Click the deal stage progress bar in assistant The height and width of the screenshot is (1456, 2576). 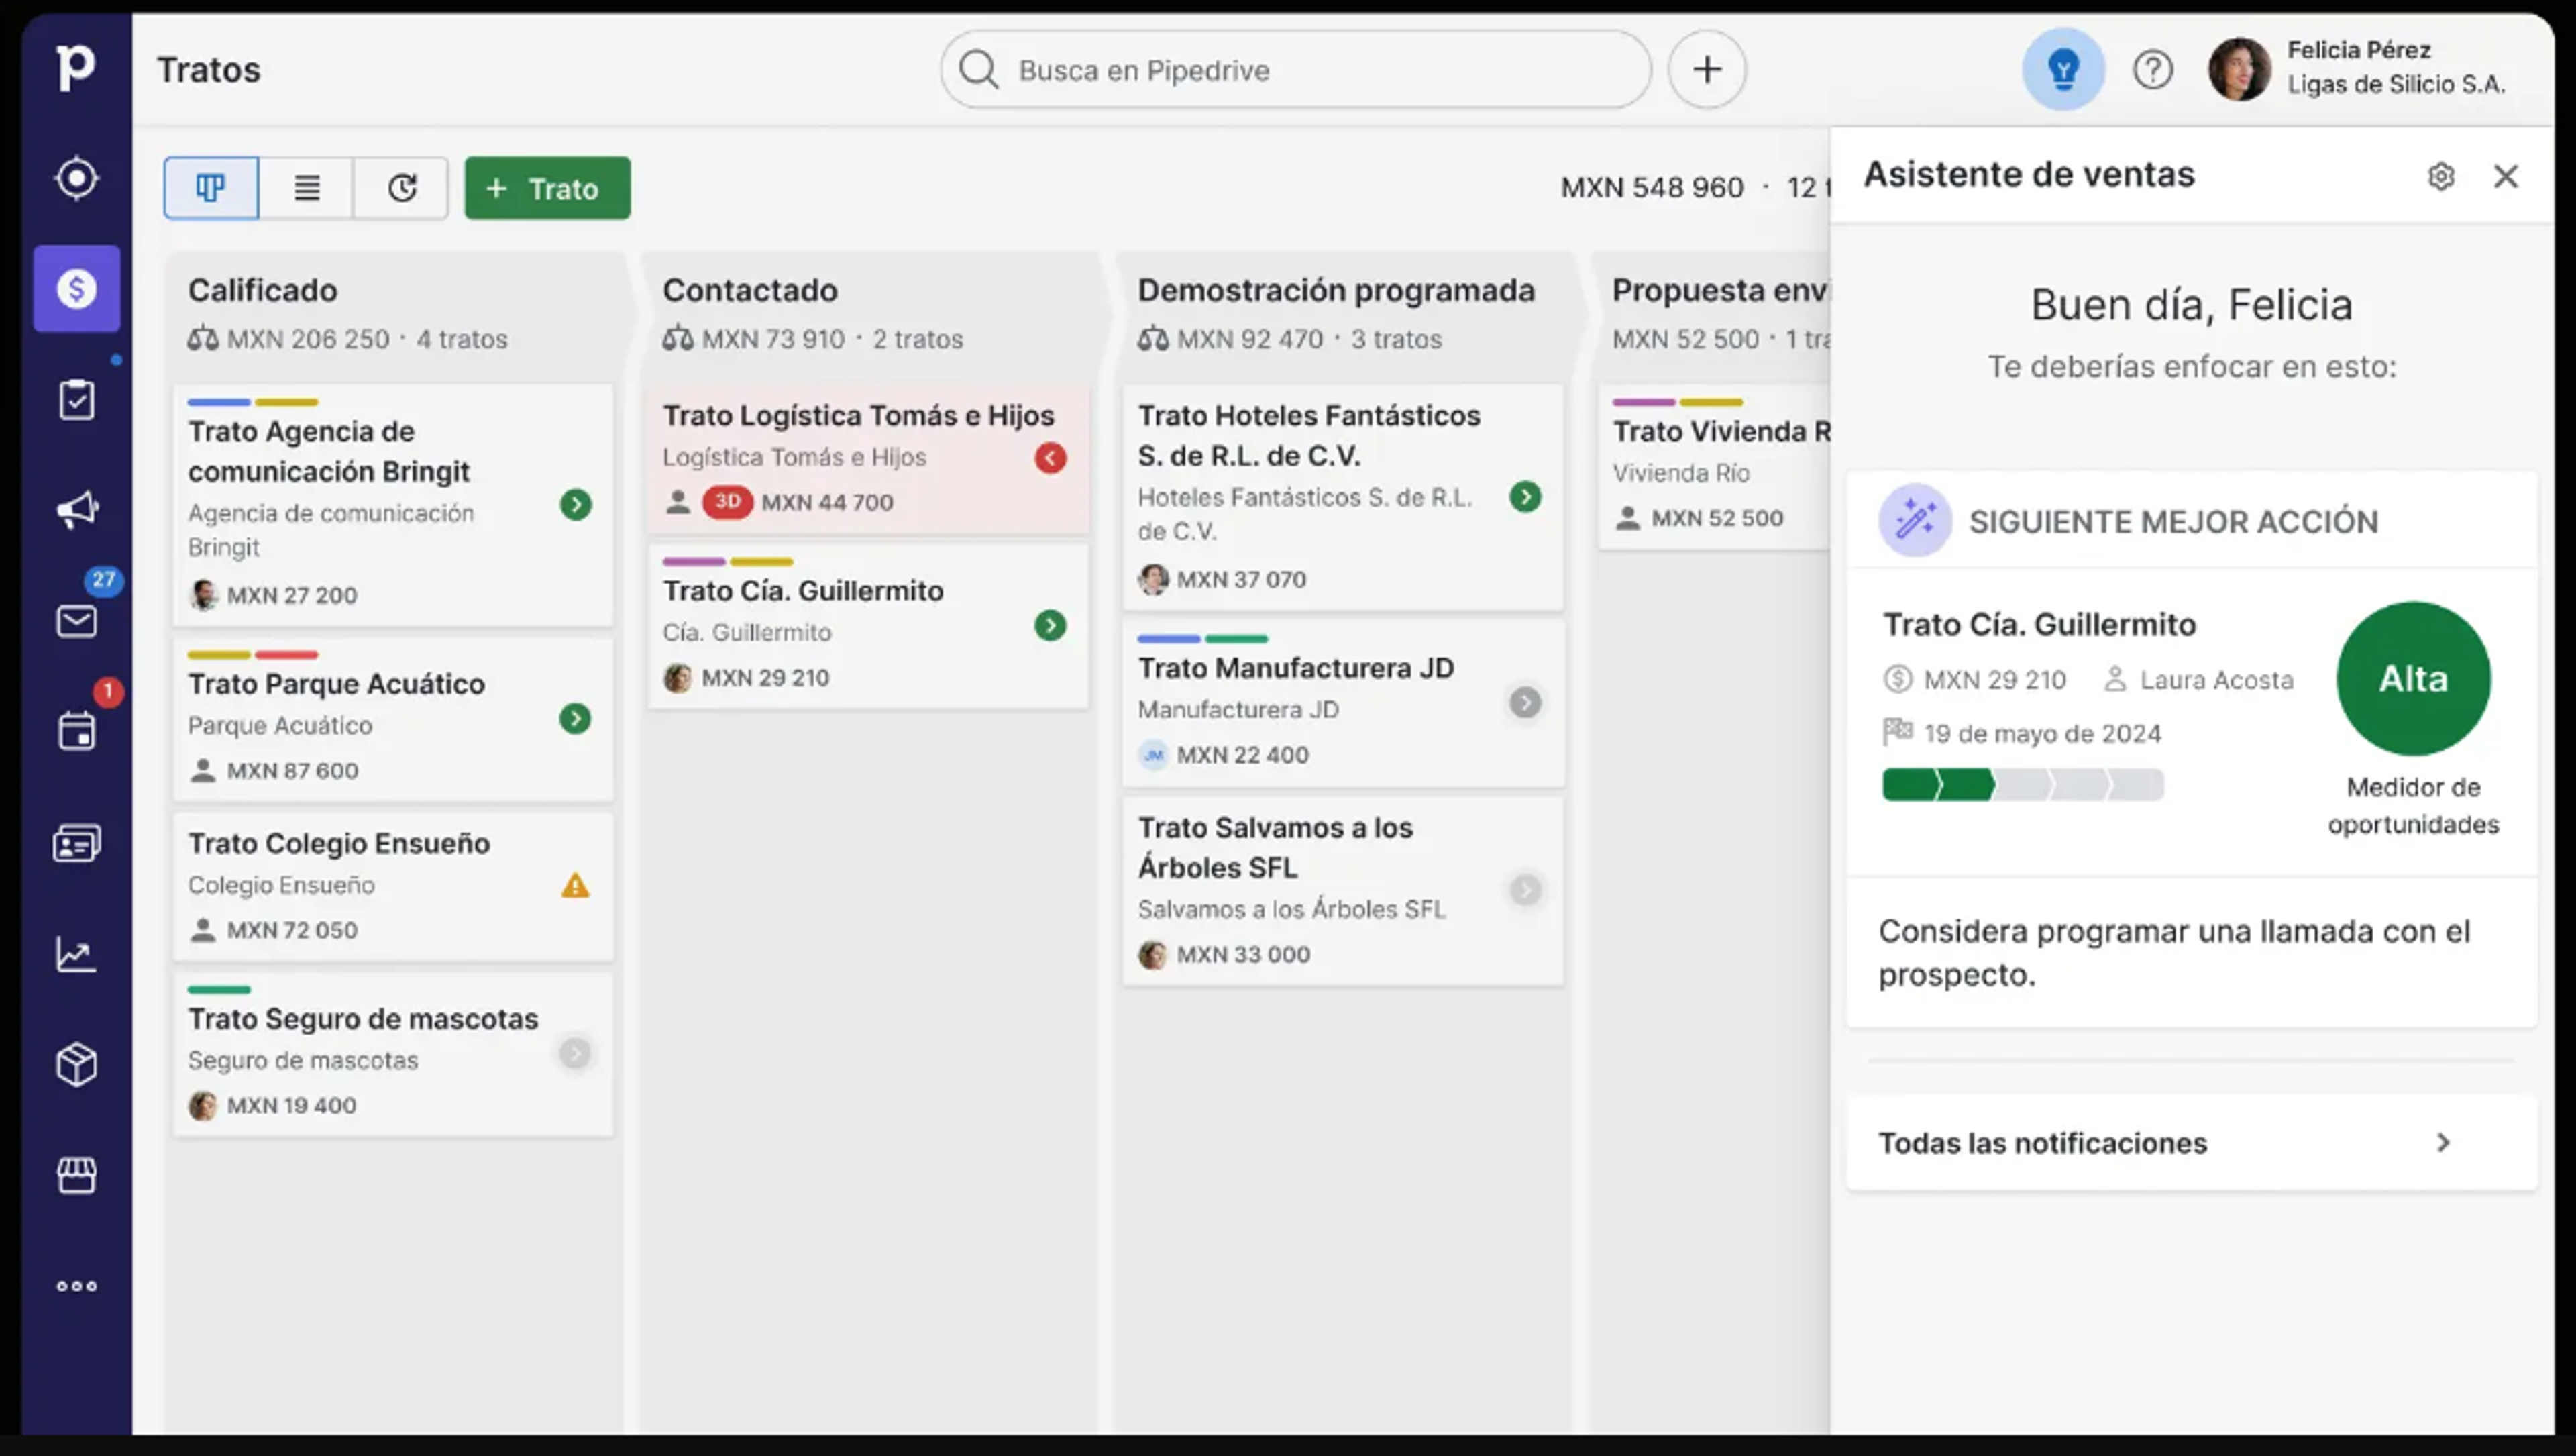tap(2023, 785)
